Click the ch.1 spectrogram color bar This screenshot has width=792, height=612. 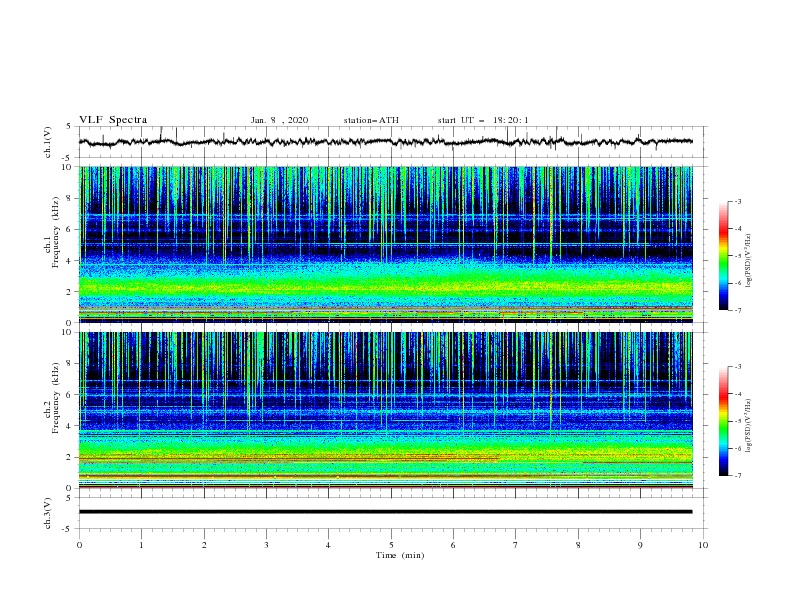tap(723, 256)
